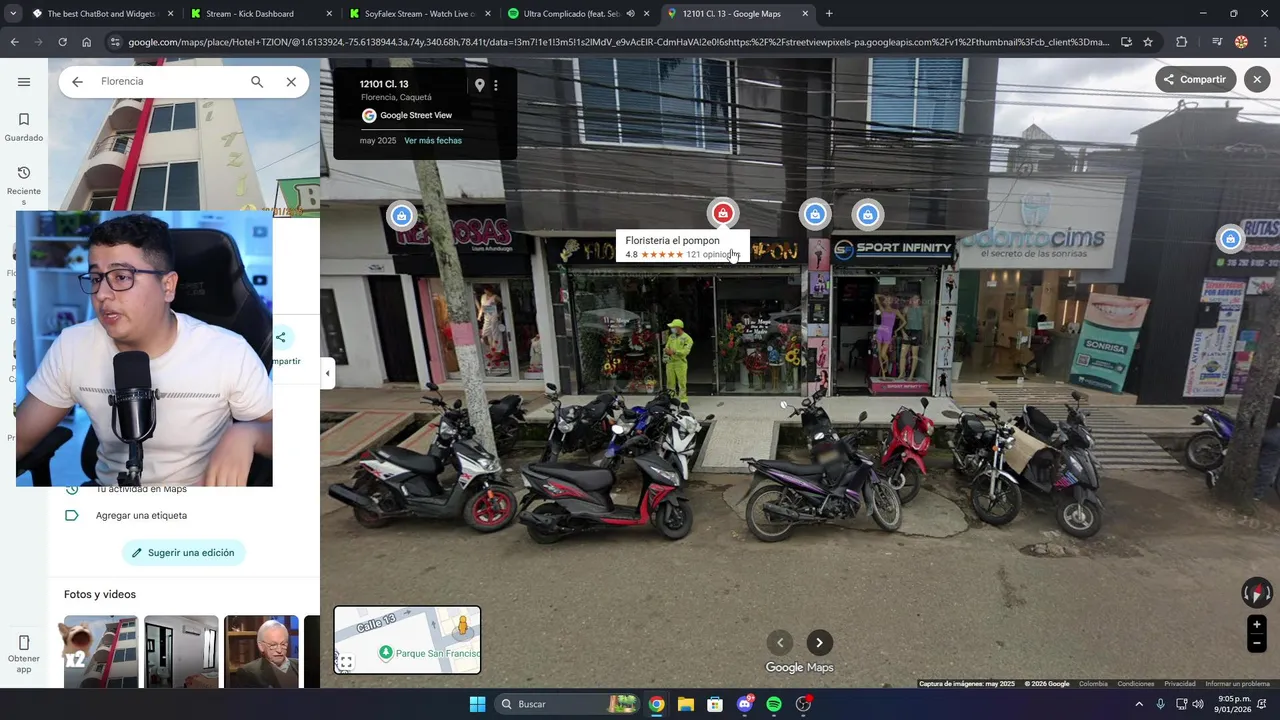1280x720 pixels.
Task: Open a new browser tab
Action: click(829, 14)
